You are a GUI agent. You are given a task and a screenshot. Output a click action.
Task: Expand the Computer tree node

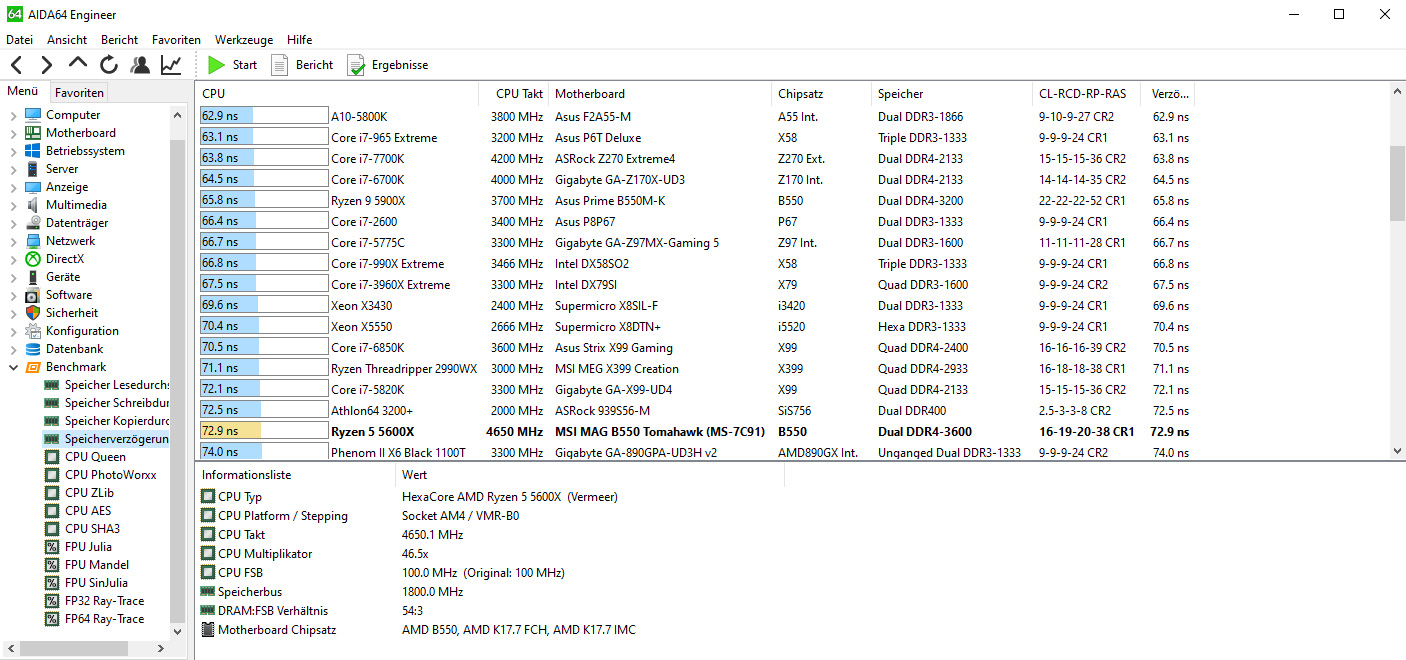13,115
